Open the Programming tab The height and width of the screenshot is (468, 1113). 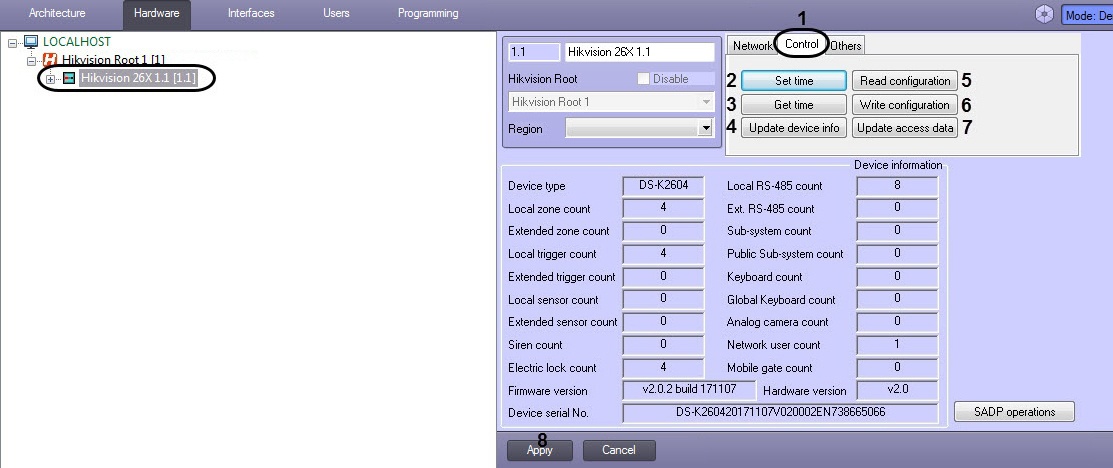[428, 13]
